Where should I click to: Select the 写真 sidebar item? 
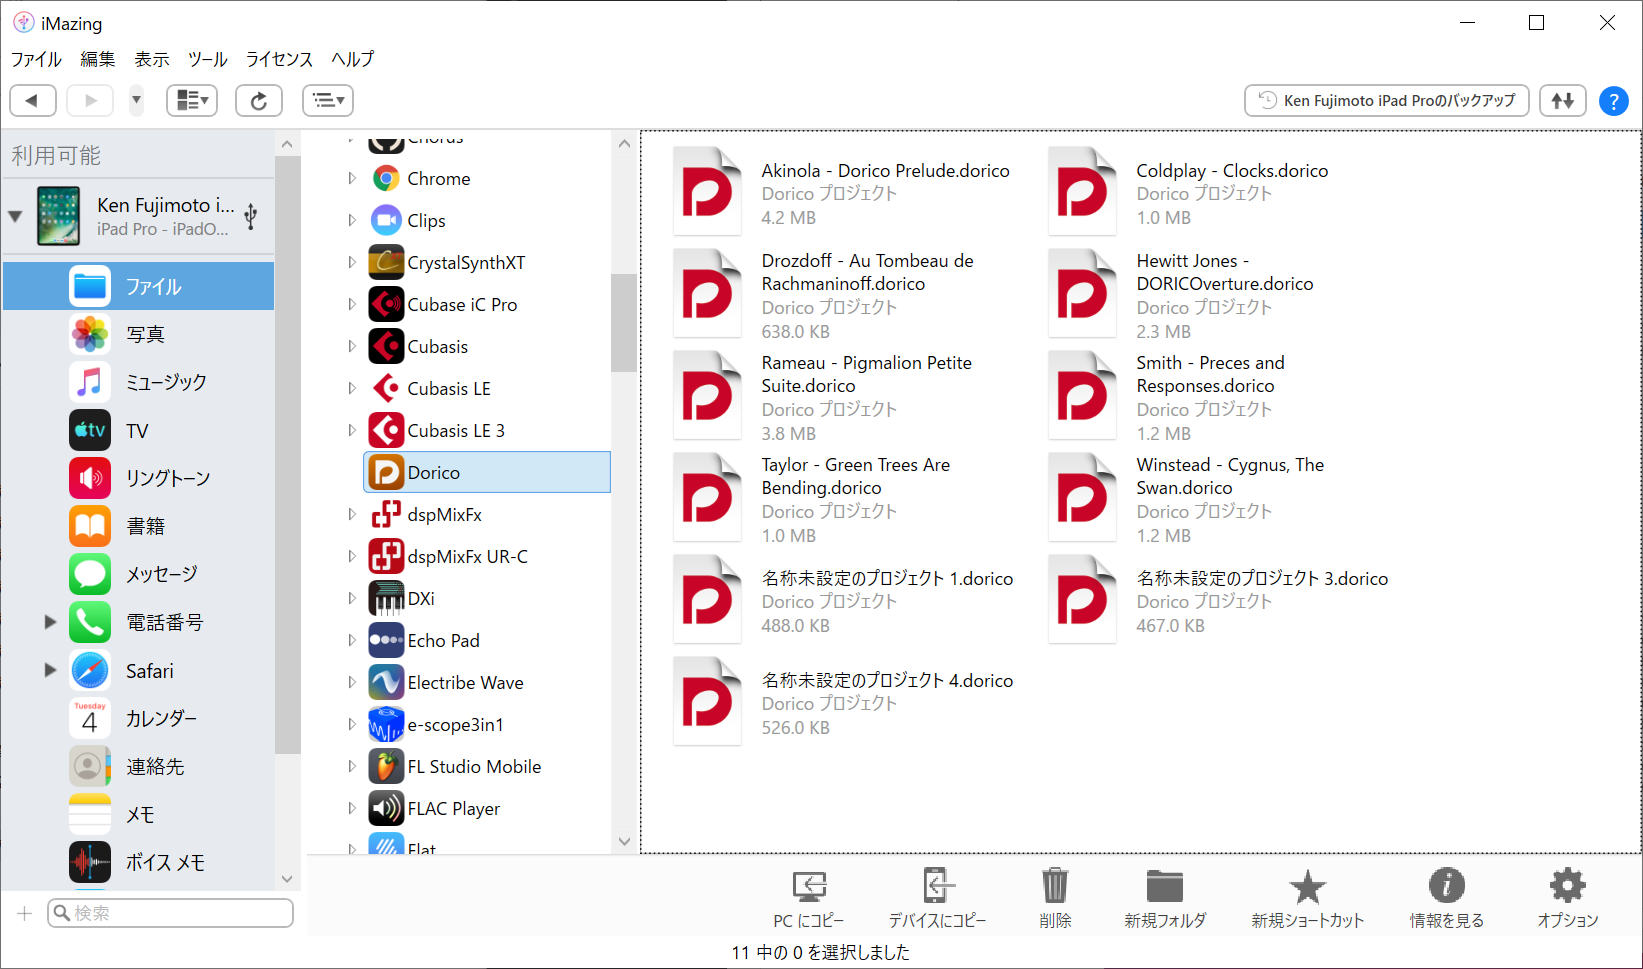pos(138,334)
